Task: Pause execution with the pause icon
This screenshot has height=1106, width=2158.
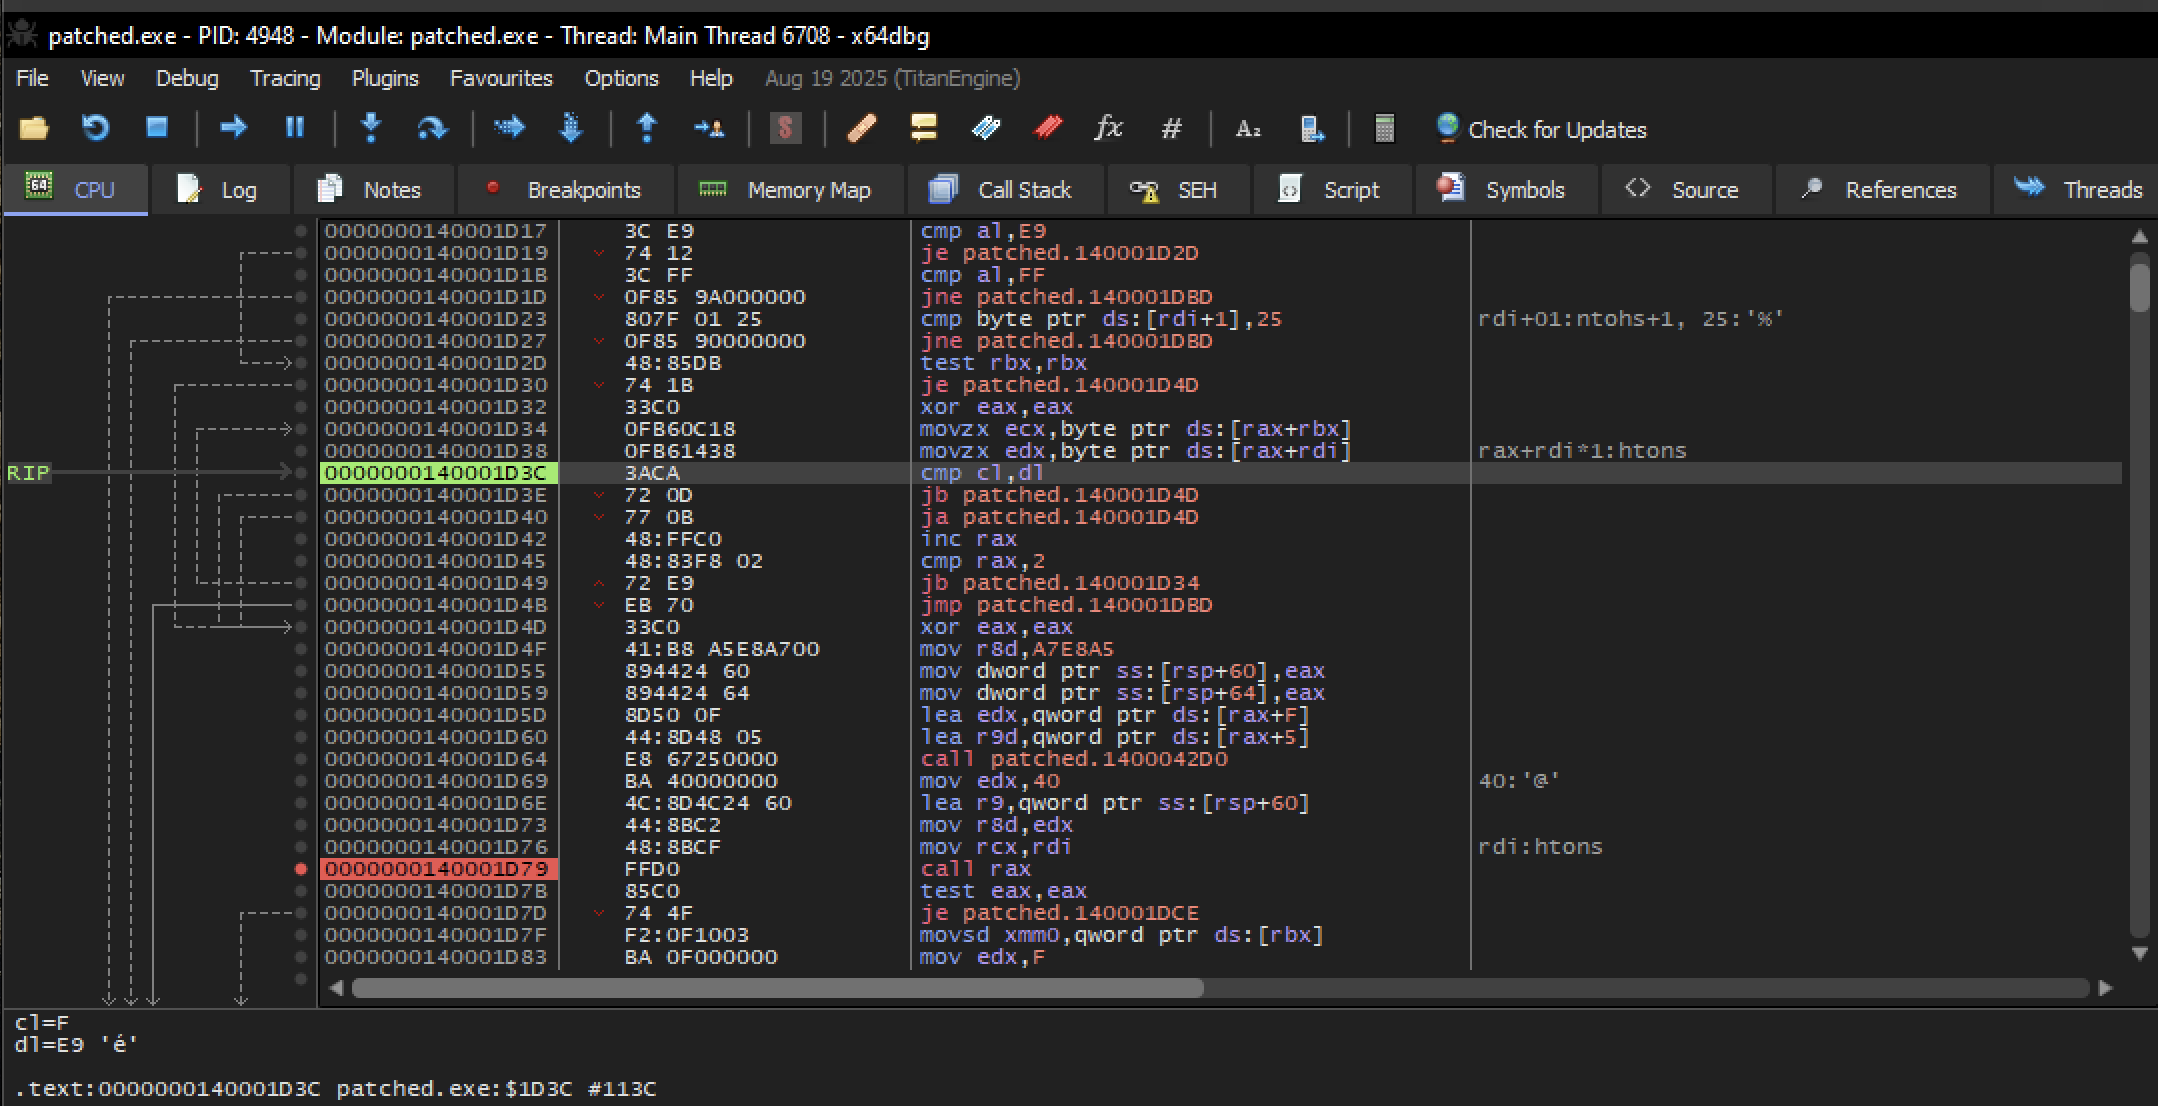Action: pos(294,128)
